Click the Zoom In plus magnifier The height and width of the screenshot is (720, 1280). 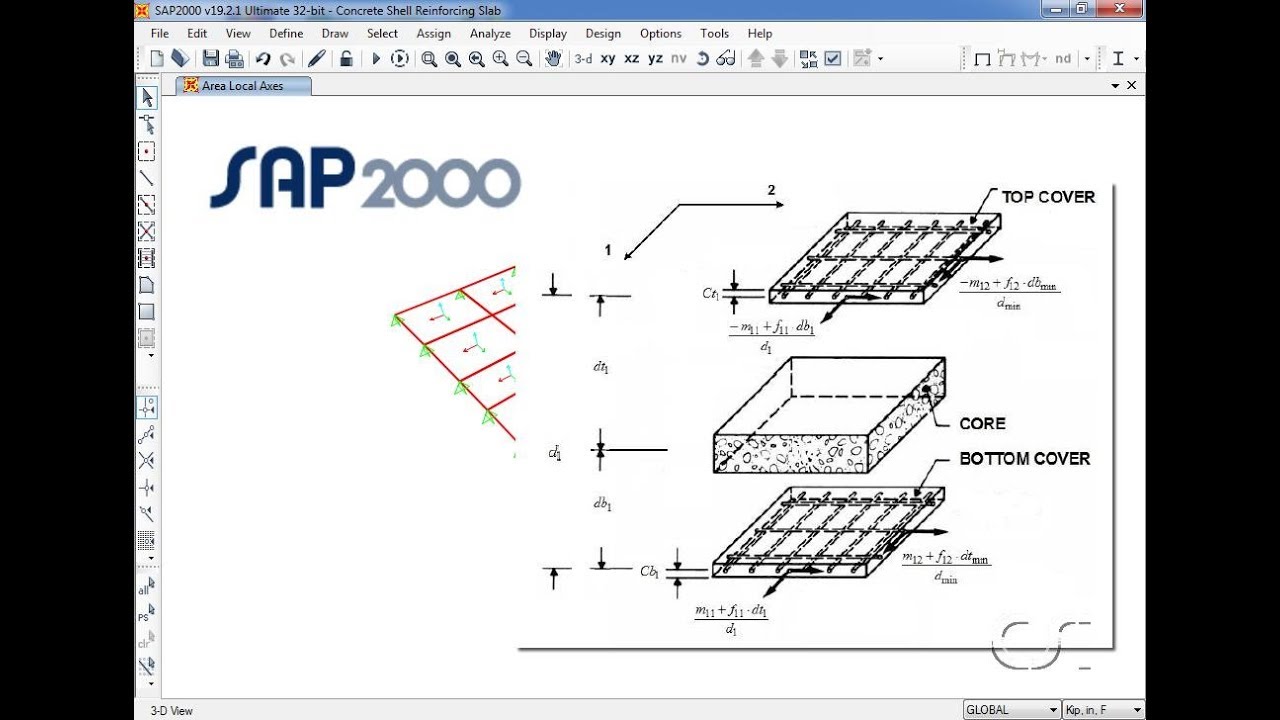[501, 59]
